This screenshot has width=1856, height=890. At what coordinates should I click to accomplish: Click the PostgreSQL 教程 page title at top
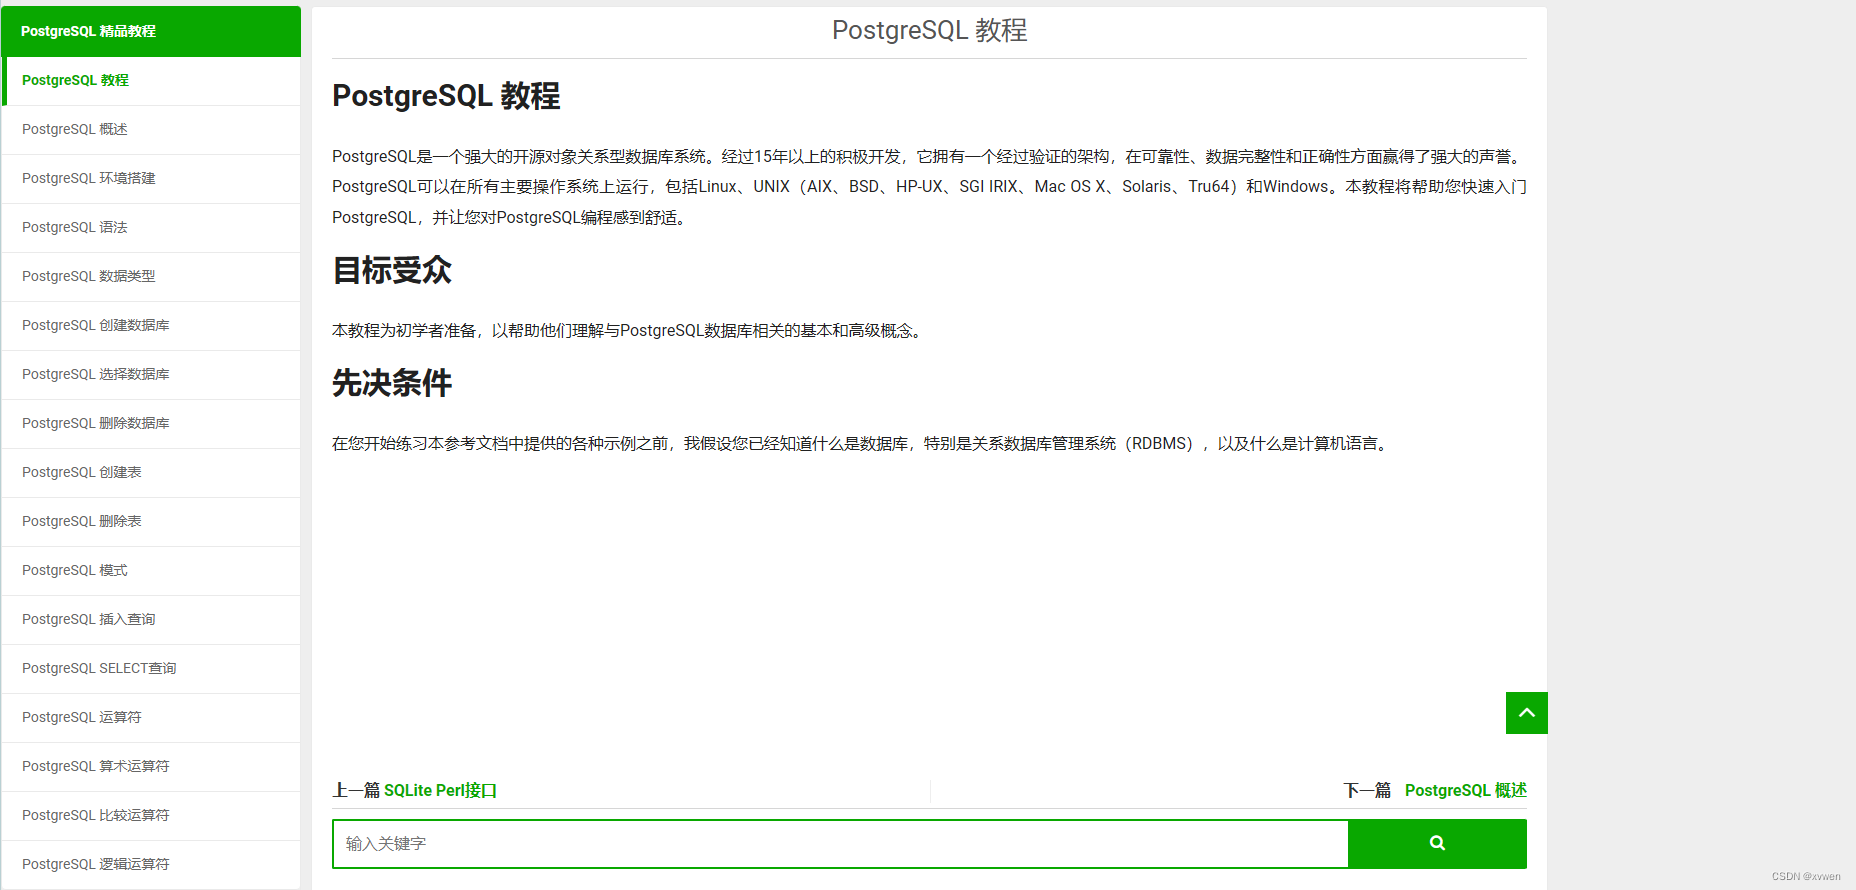[929, 30]
